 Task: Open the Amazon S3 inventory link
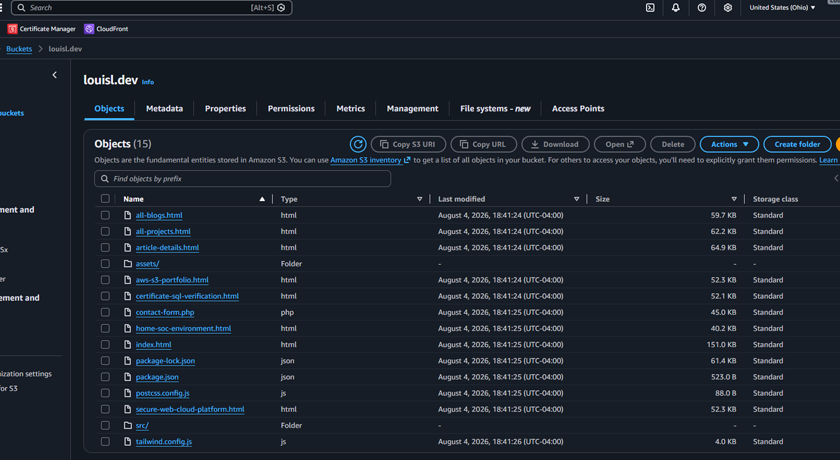370,160
